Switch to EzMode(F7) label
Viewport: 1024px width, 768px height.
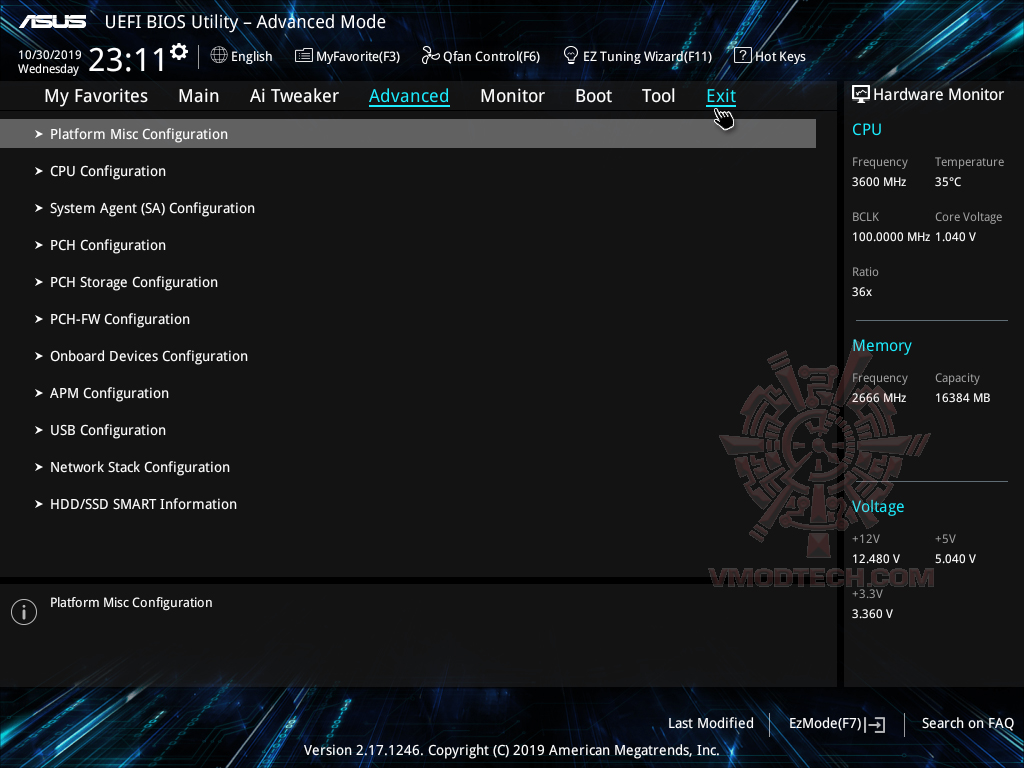click(x=825, y=724)
